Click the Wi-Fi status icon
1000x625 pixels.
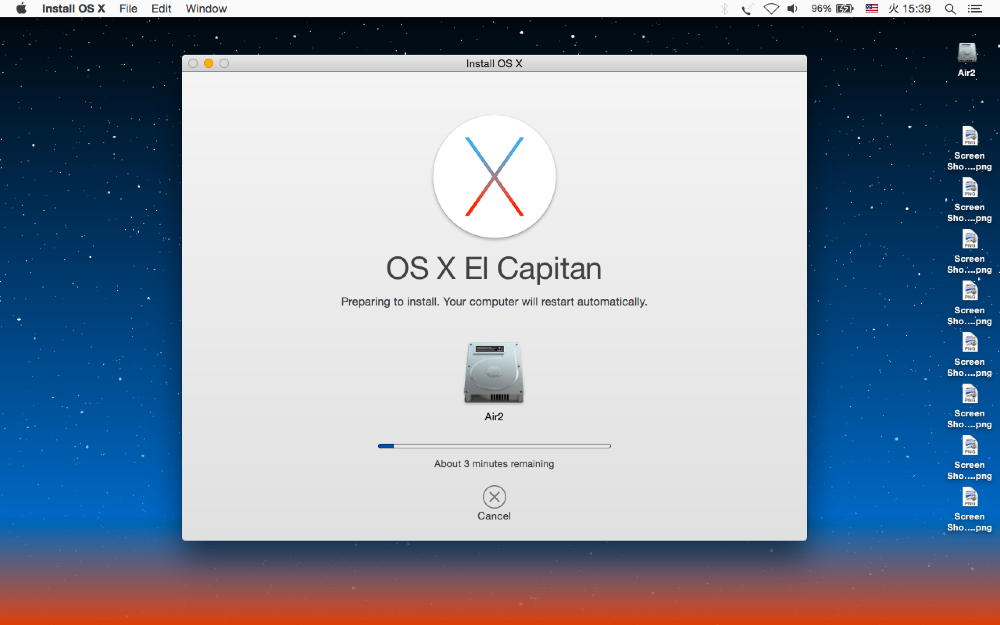[771, 9]
